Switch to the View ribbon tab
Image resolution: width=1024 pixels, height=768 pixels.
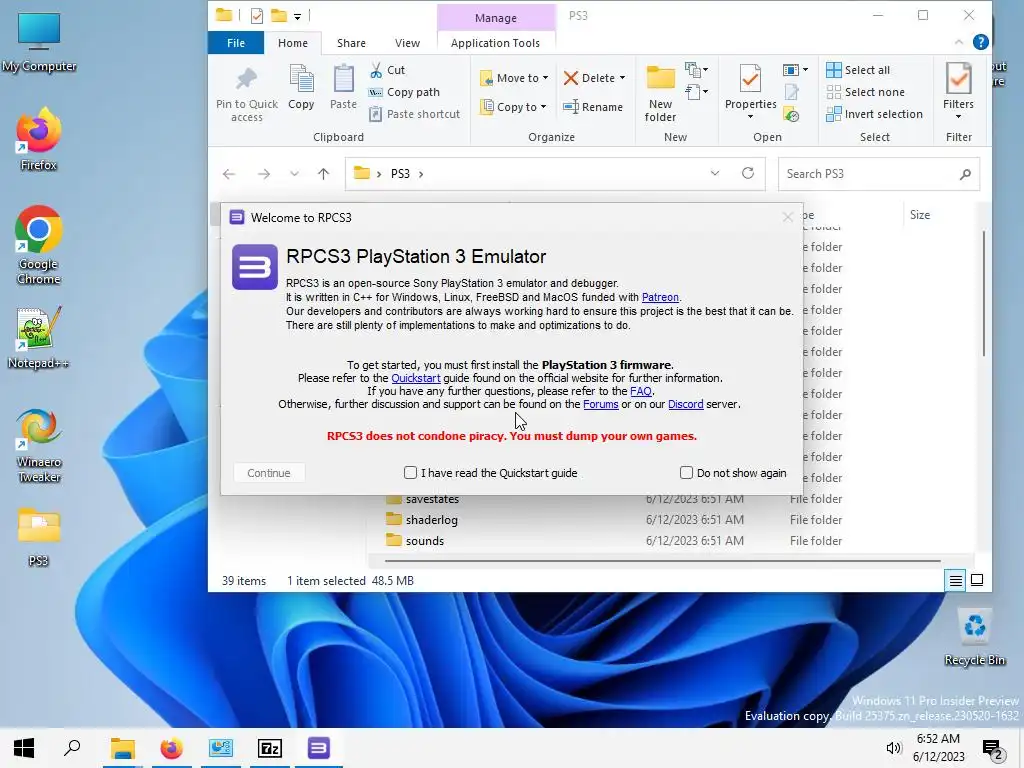408,42
